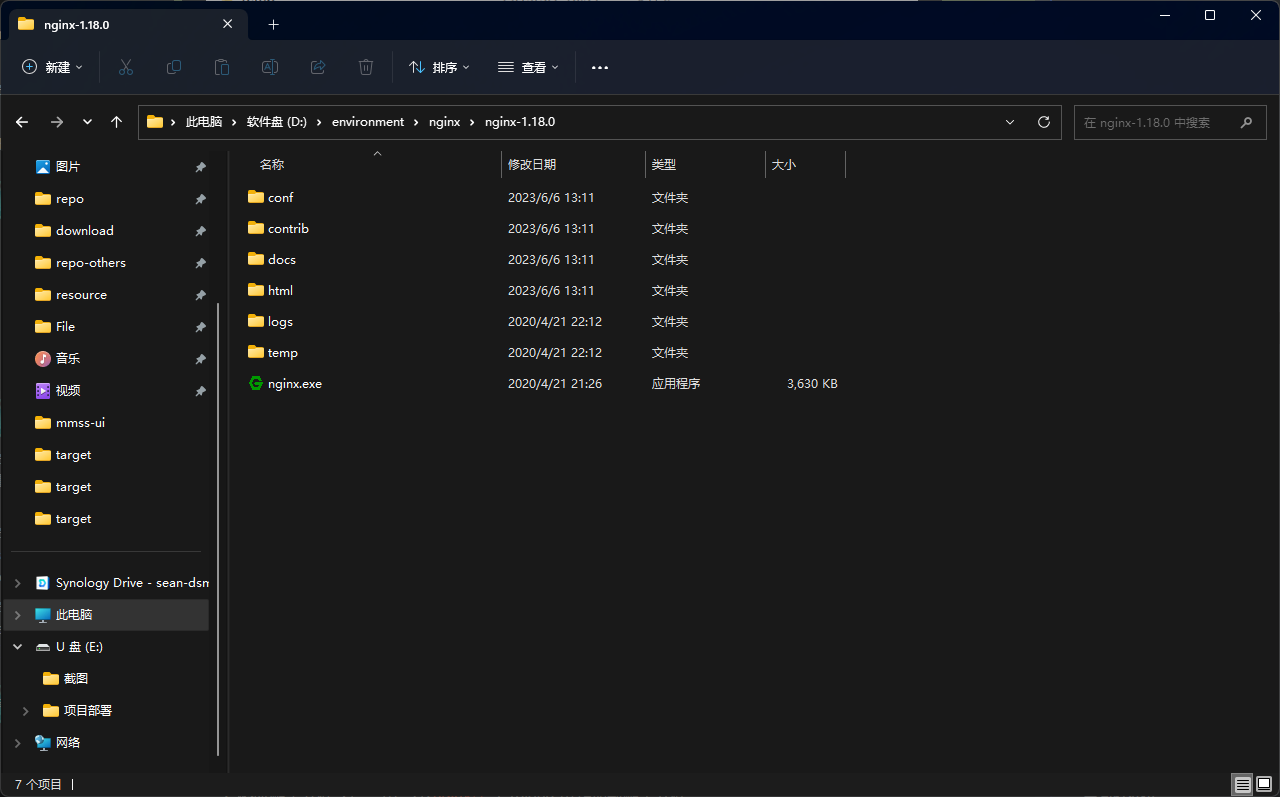Image resolution: width=1280 pixels, height=797 pixels.
Task: Expand the 项目部署 folder in the sidebar
Action: tap(25, 710)
